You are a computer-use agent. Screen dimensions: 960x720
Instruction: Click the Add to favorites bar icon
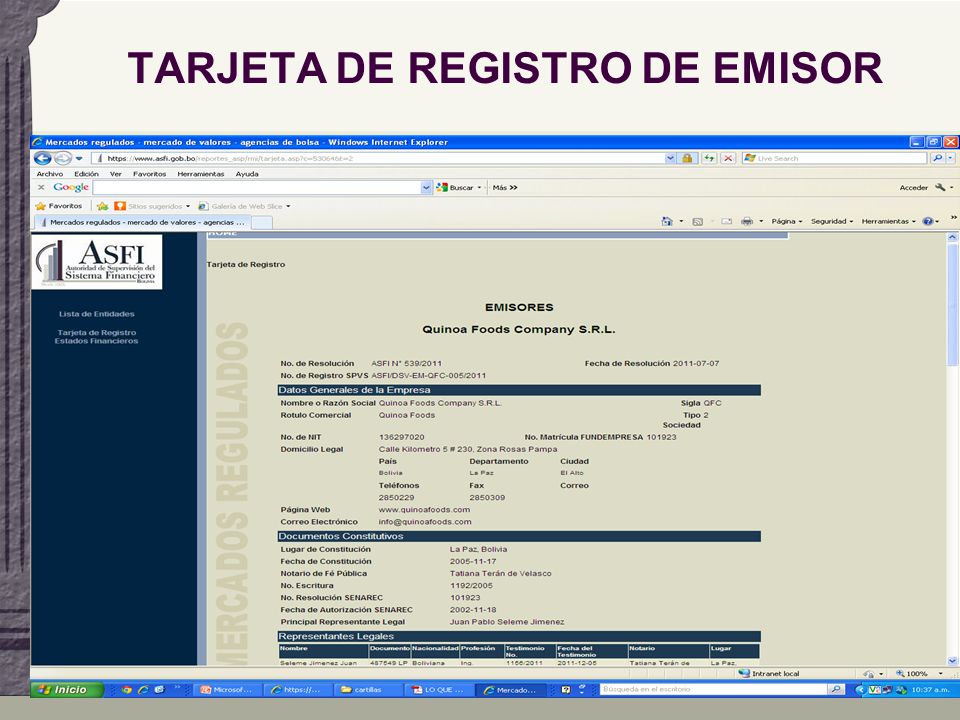pos(102,206)
